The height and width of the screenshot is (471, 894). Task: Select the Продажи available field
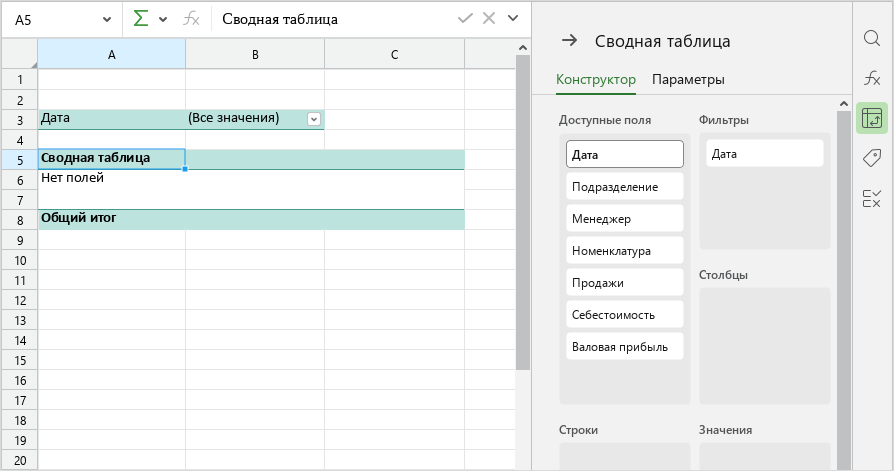pyautogui.click(x=625, y=282)
